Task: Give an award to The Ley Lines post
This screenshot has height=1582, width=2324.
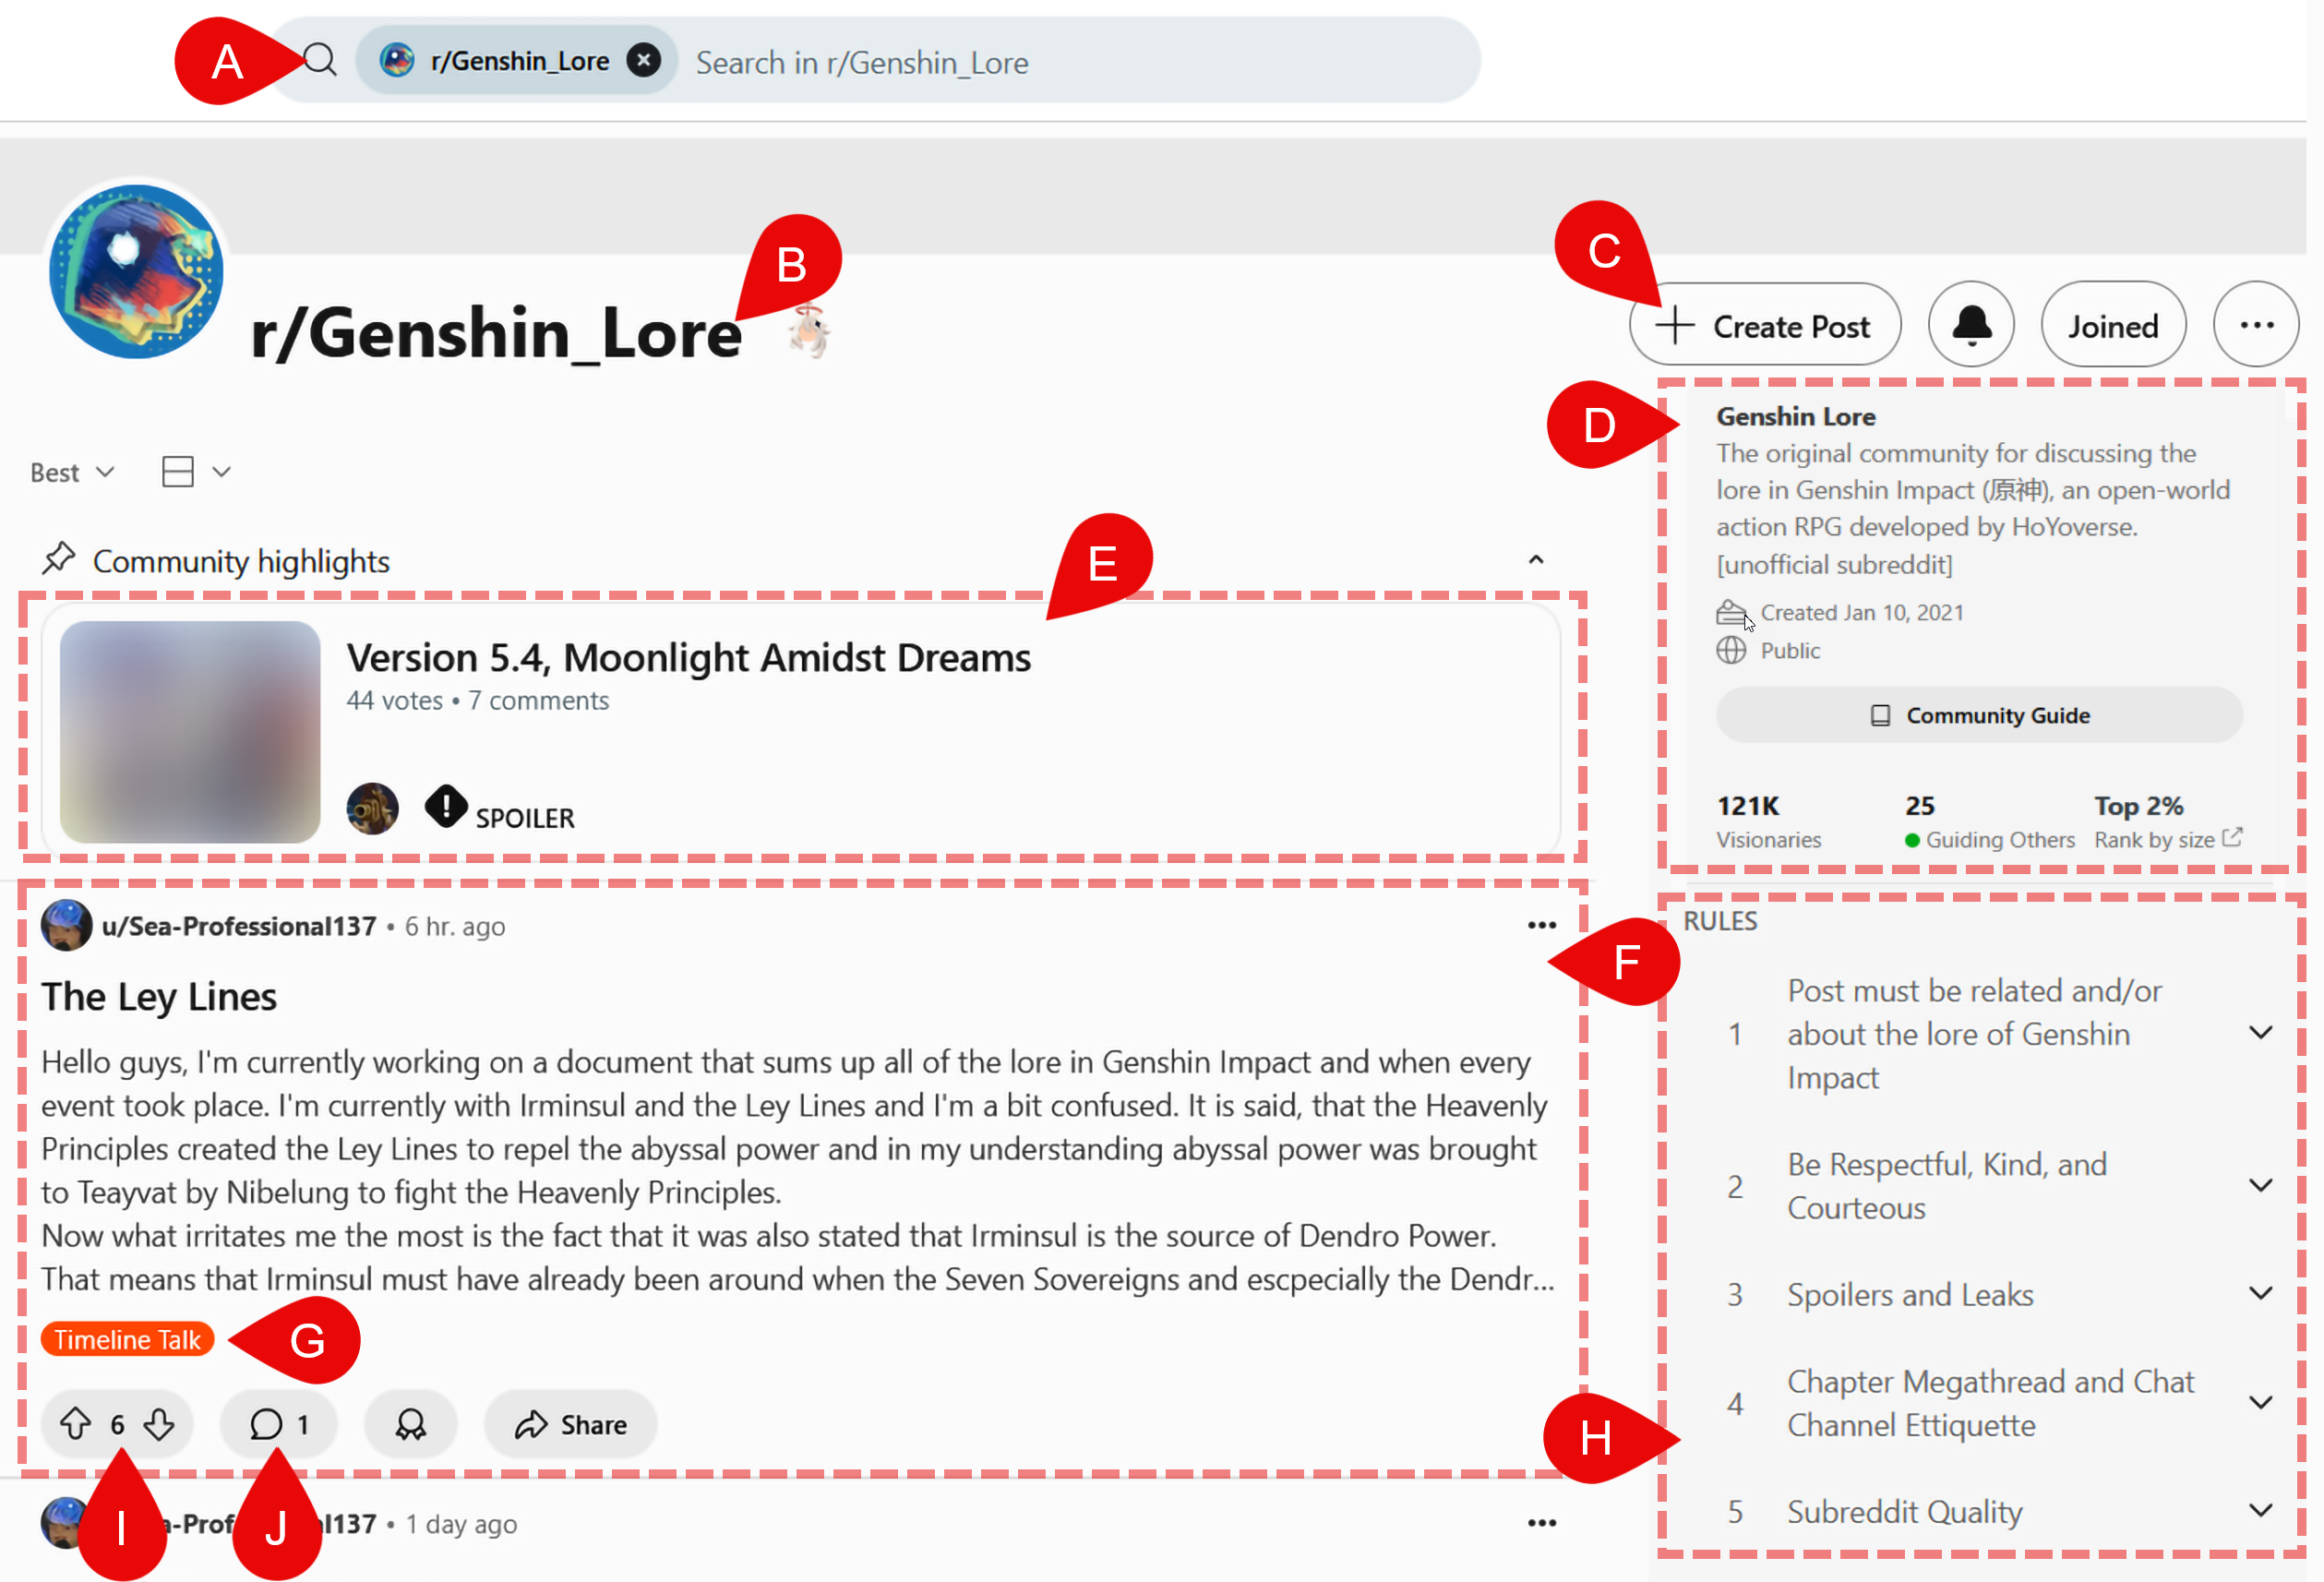Action: pyautogui.click(x=411, y=1424)
